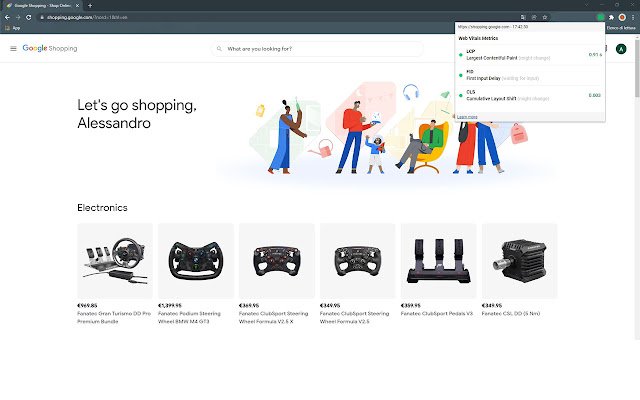Click the Learn more link in Web Vitals popup

[467, 117]
